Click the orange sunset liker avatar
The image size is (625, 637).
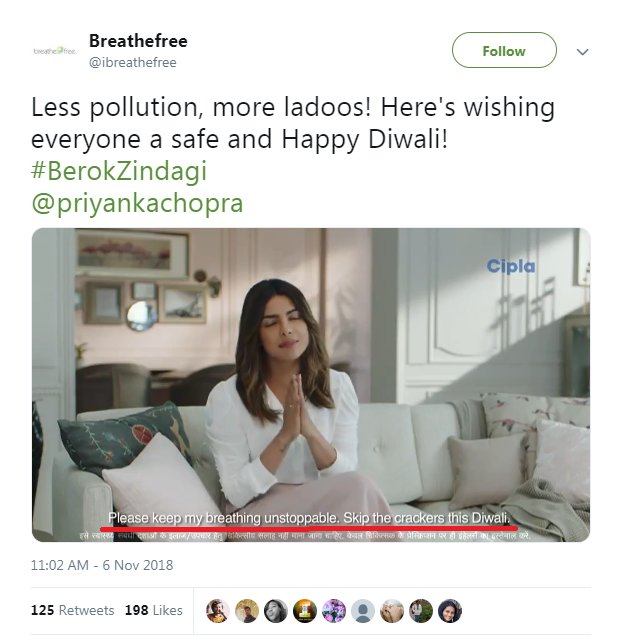click(305, 611)
